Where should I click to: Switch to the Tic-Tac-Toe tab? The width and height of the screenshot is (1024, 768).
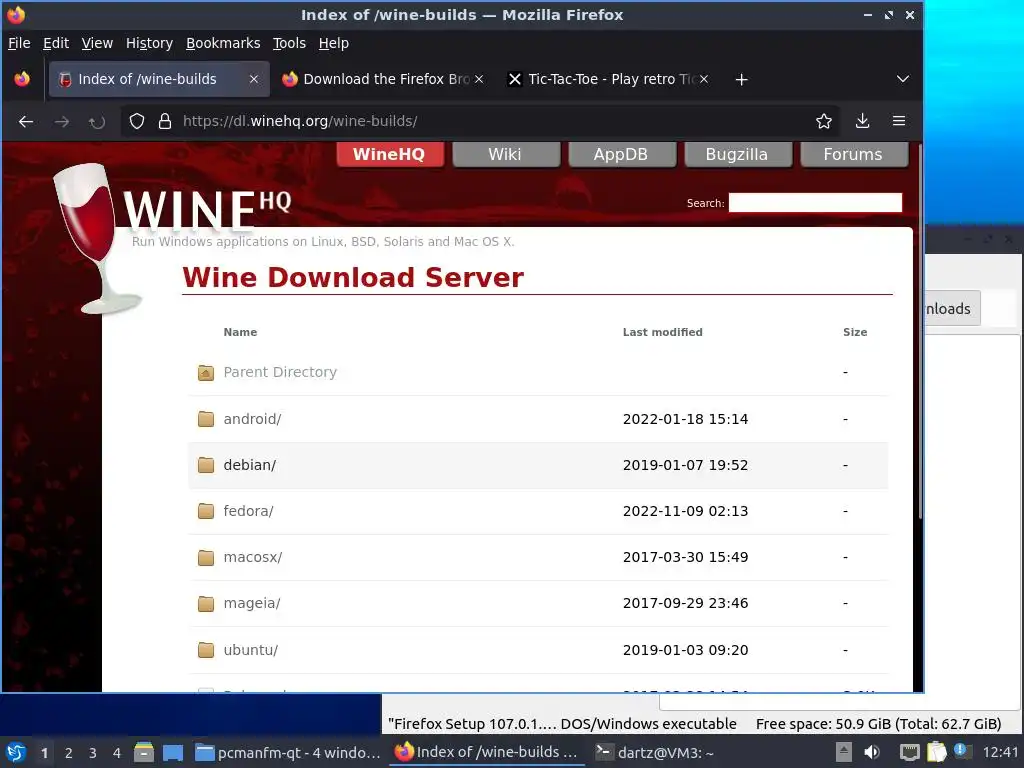(608, 79)
